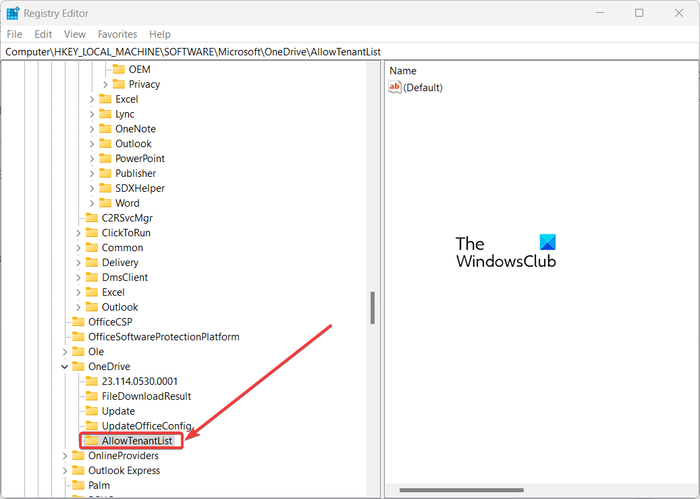The image size is (700, 499).
Task: Expand the DmsClient key
Action: [x=79, y=278]
